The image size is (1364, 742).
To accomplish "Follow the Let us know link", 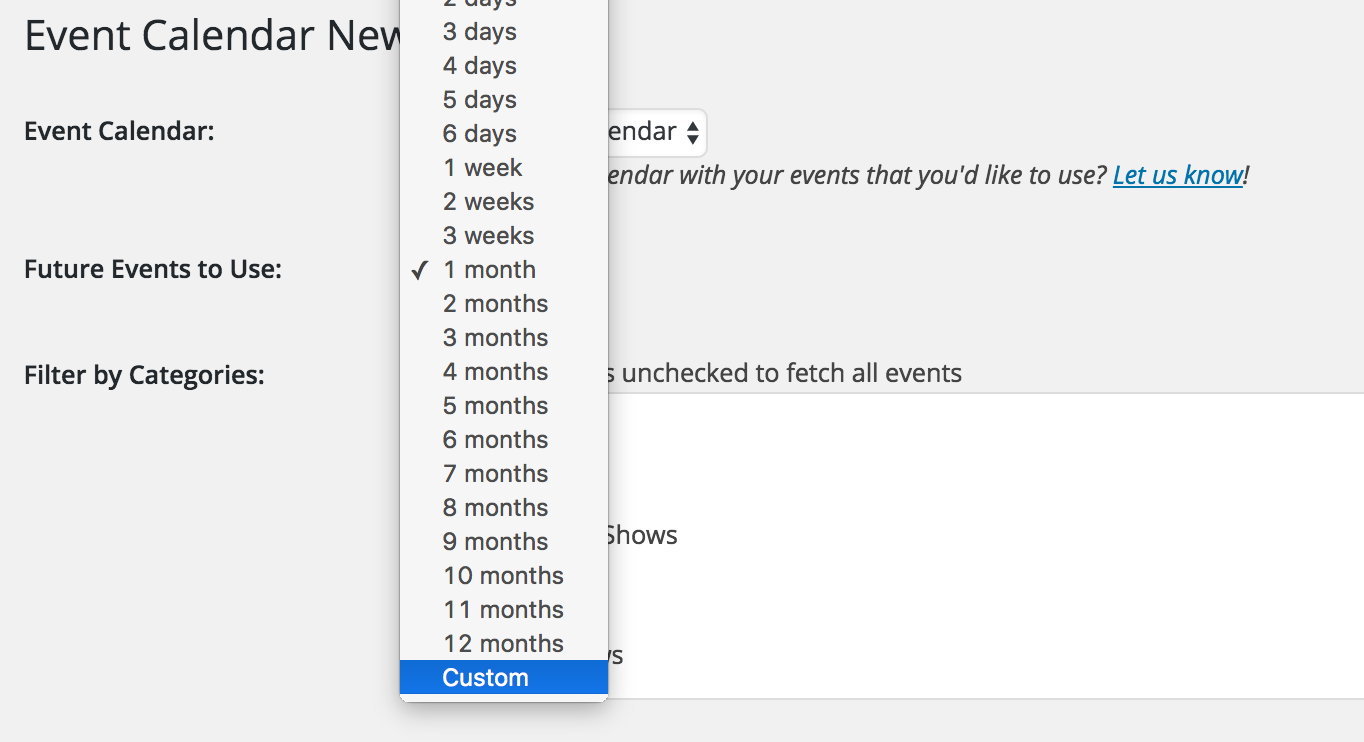I will click(1177, 175).
